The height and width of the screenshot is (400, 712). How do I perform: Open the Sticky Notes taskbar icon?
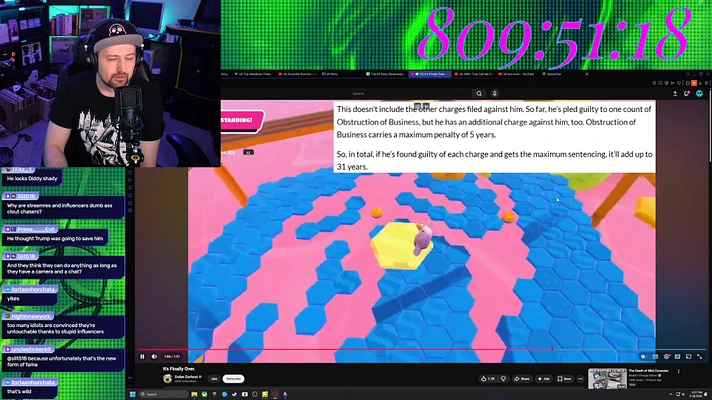coord(265,394)
